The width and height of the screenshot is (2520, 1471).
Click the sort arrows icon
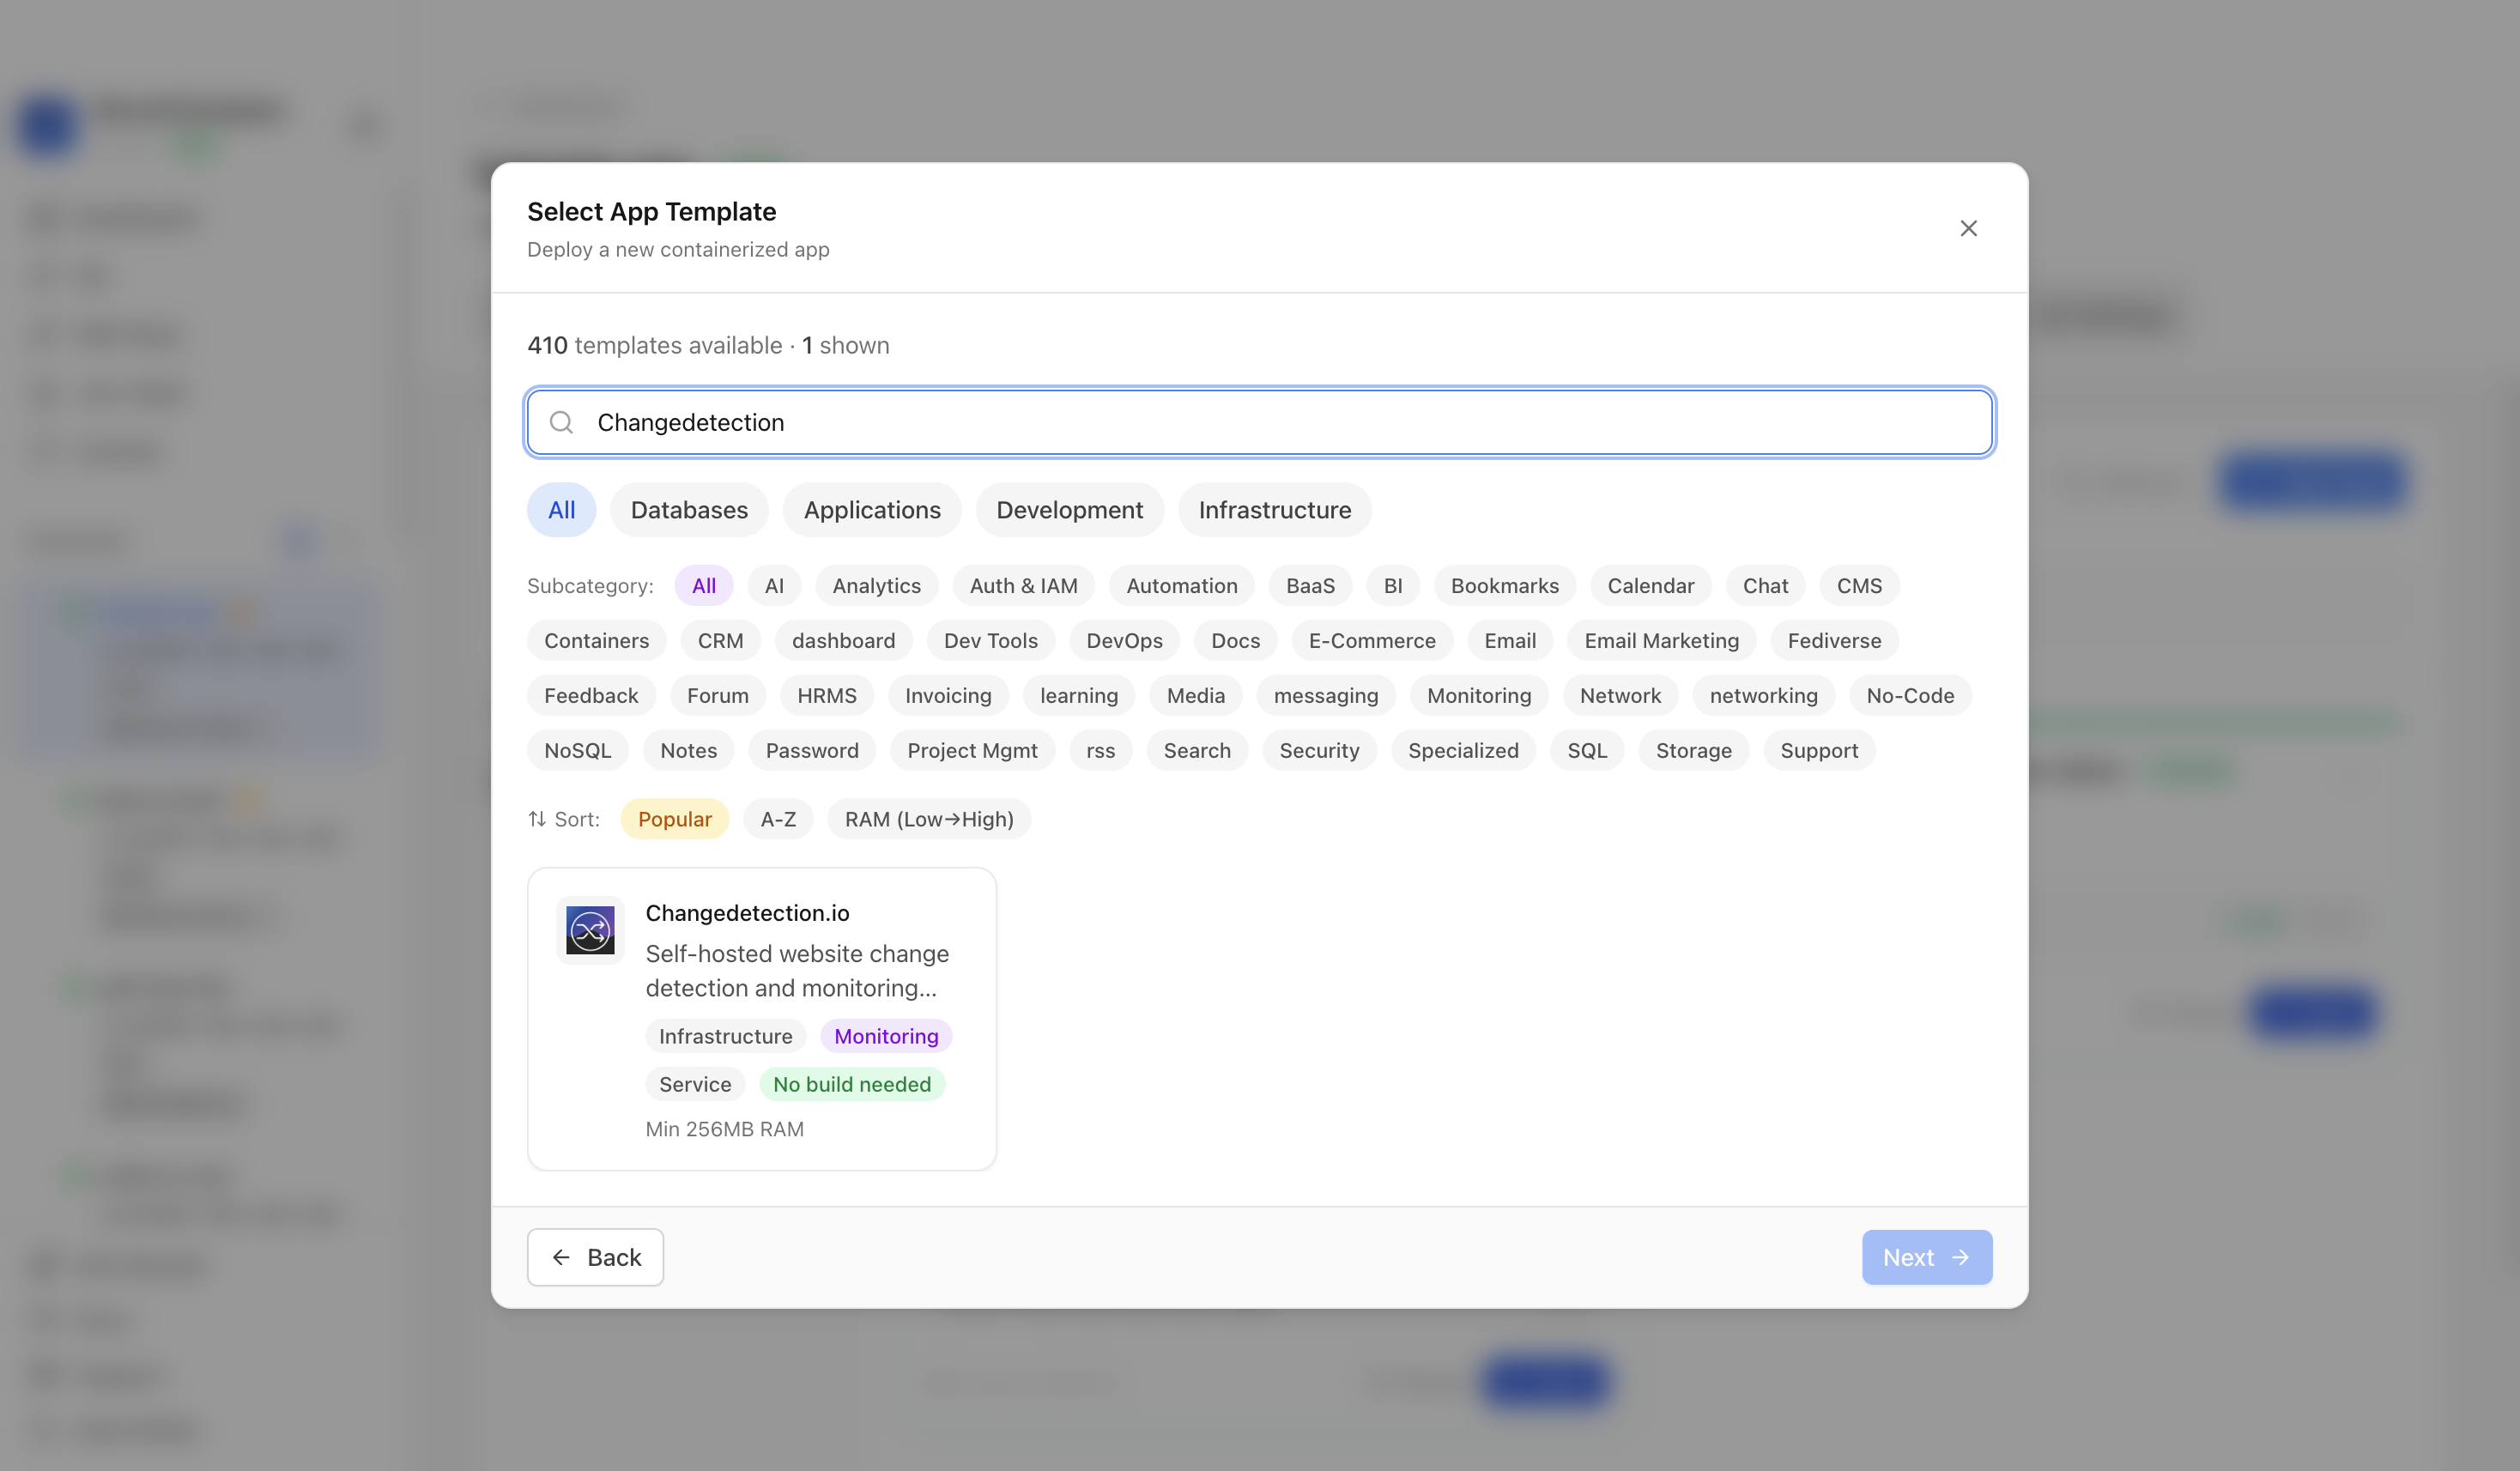coord(537,819)
